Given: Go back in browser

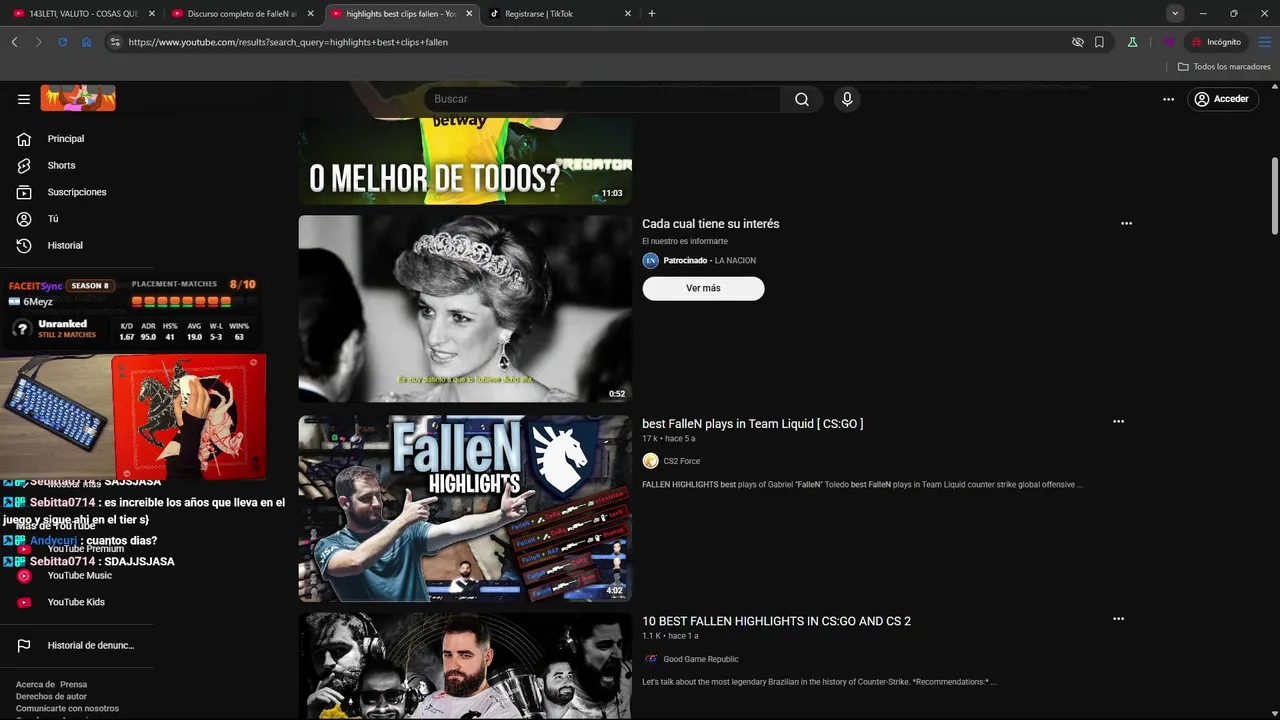Looking at the screenshot, I should tap(15, 42).
